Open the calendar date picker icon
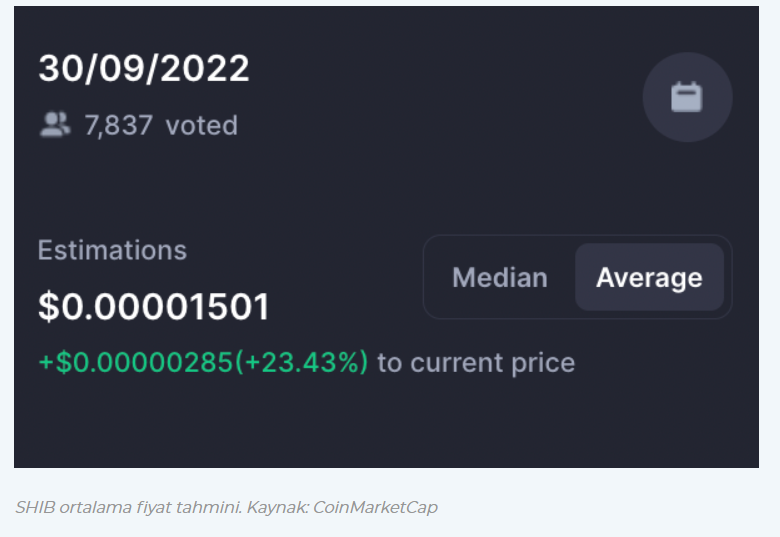The width and height of the screenshot is (780, 537). [x=687, y=97]
